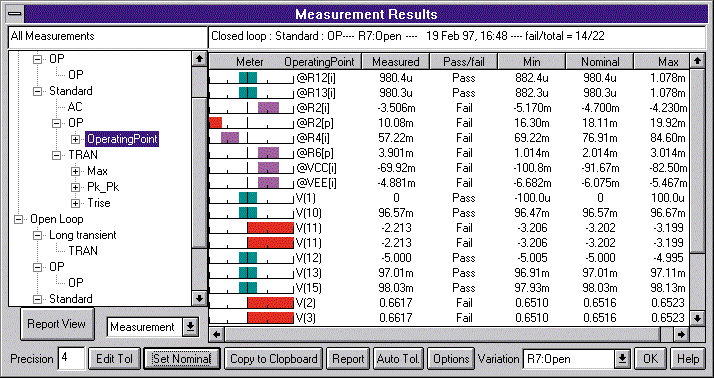714x378 pixels.
Task: Click the Report button
Action: [x=348, y=359]
